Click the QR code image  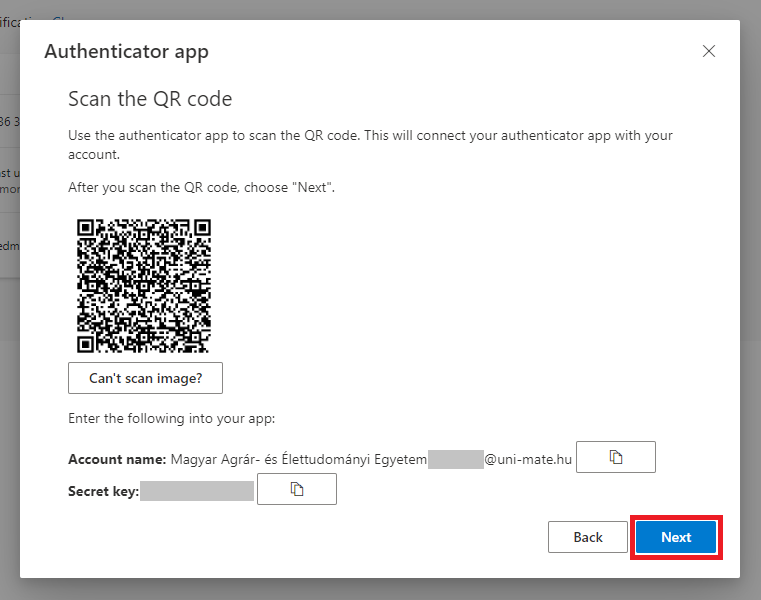[144, 286]
